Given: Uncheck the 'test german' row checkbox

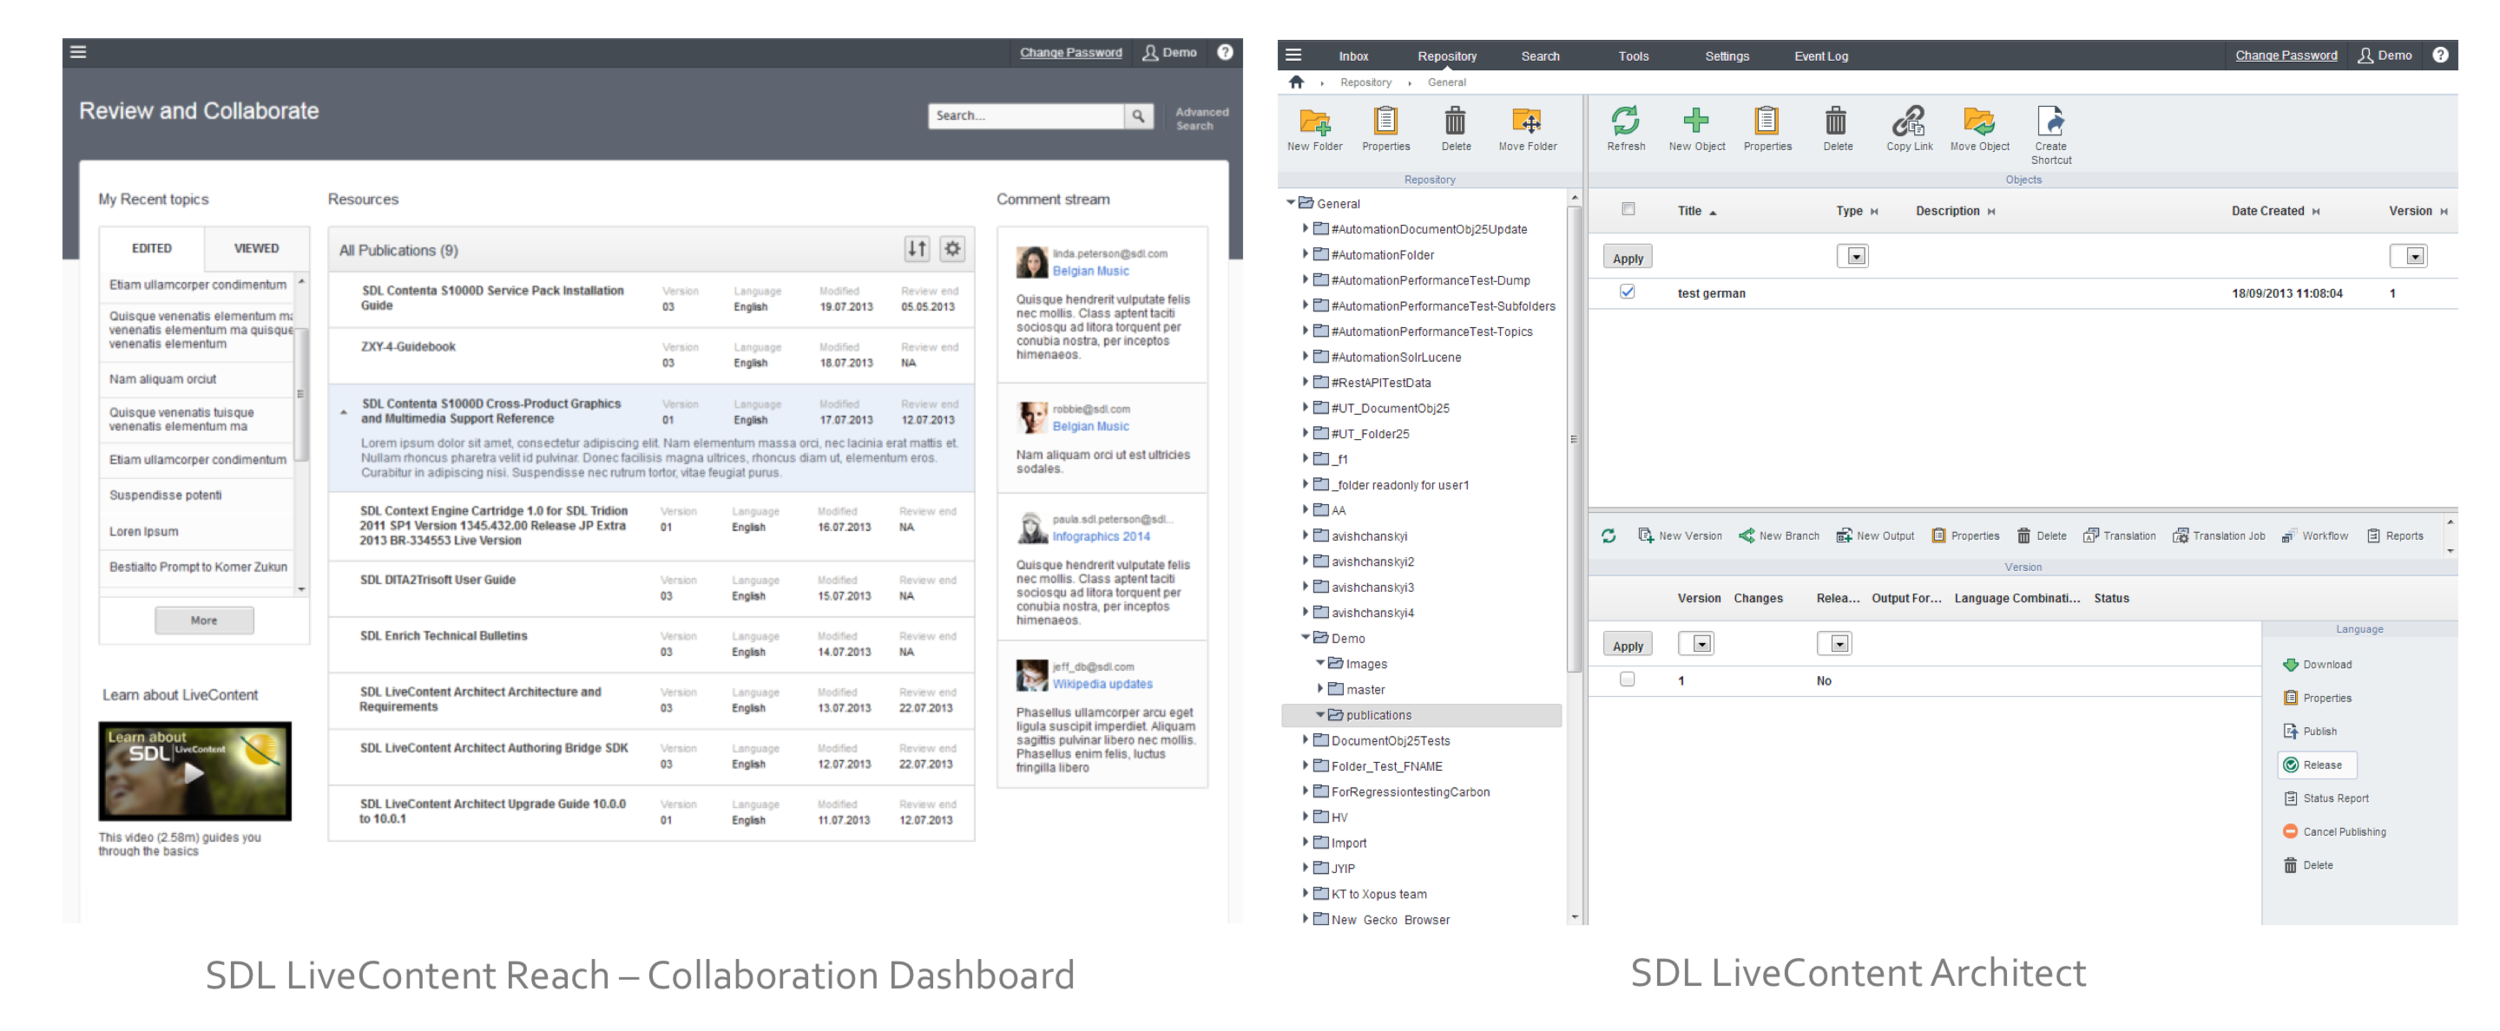Looking at the screenshot, I should point(1627,292).
